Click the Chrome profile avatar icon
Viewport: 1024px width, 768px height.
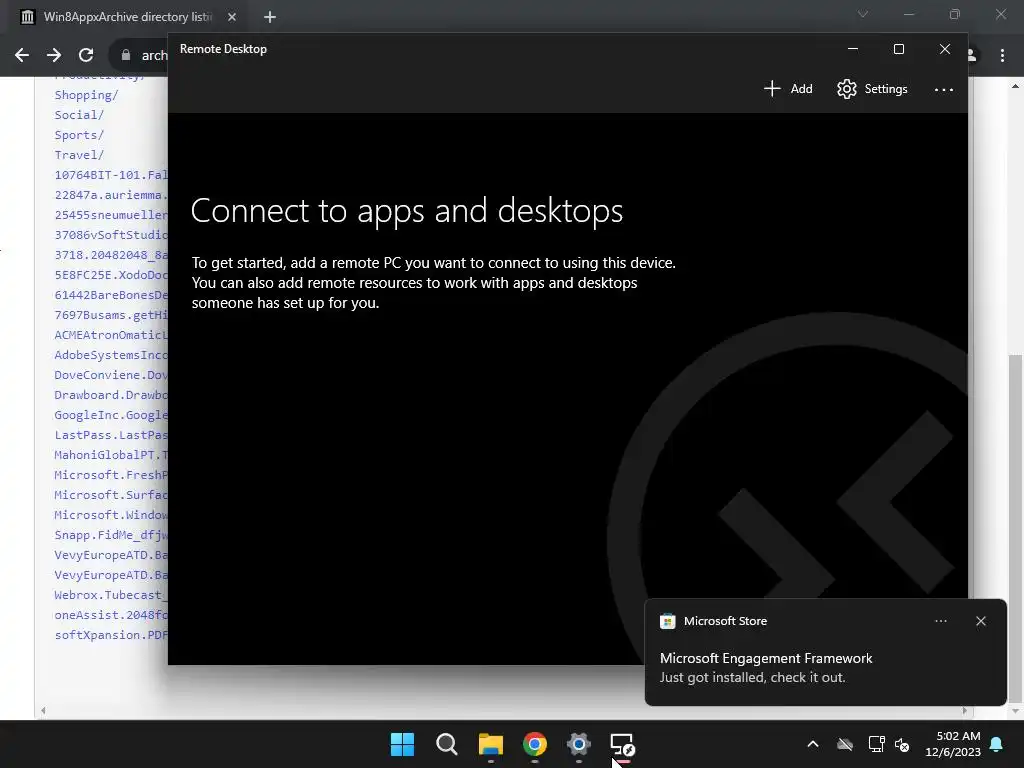point(972,56)
